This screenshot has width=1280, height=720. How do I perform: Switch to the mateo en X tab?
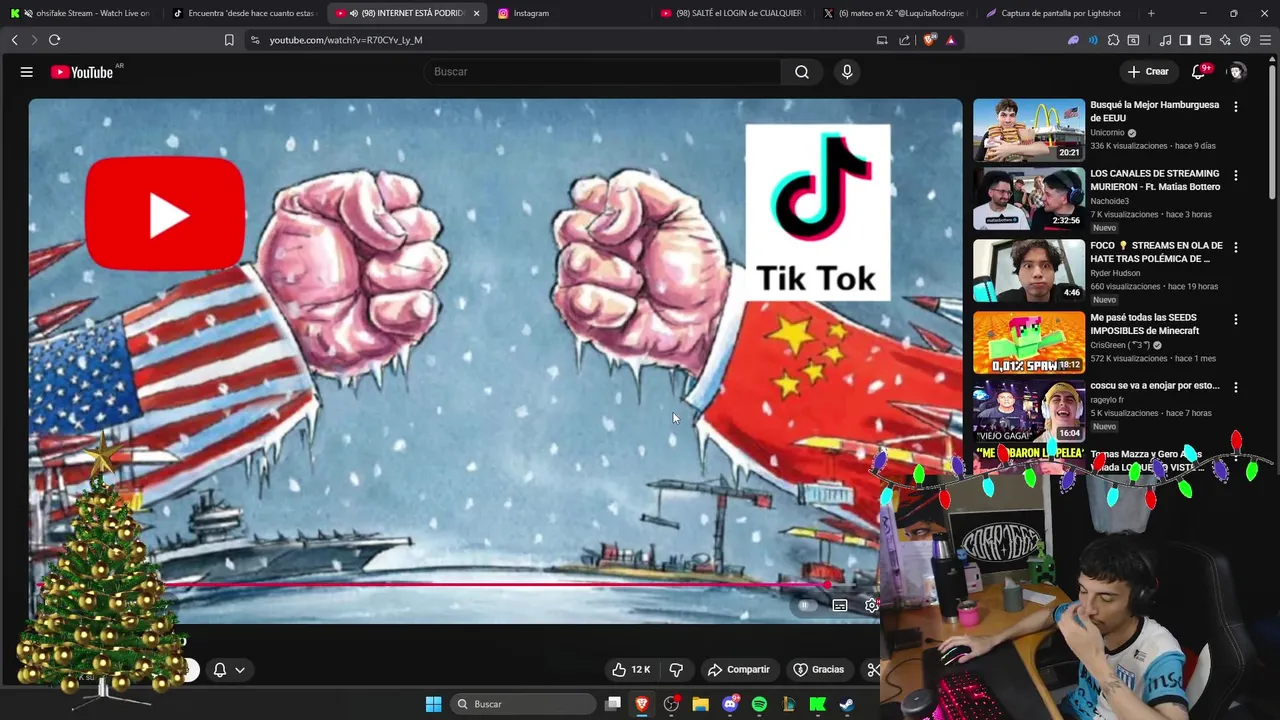pyautogui.click(x=895, y=13)
